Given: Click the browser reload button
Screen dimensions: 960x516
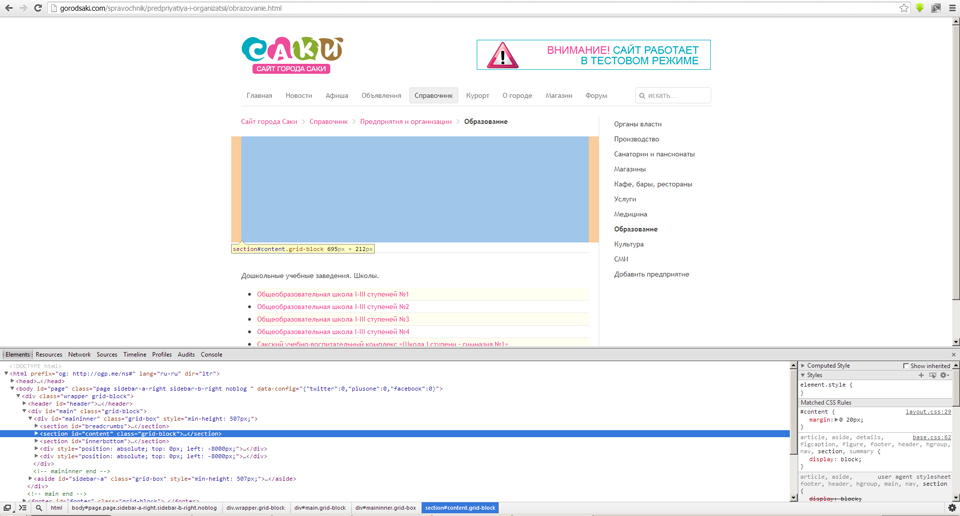Looking at the screenshot, I should pyautogui.click(x=38, y=8).
